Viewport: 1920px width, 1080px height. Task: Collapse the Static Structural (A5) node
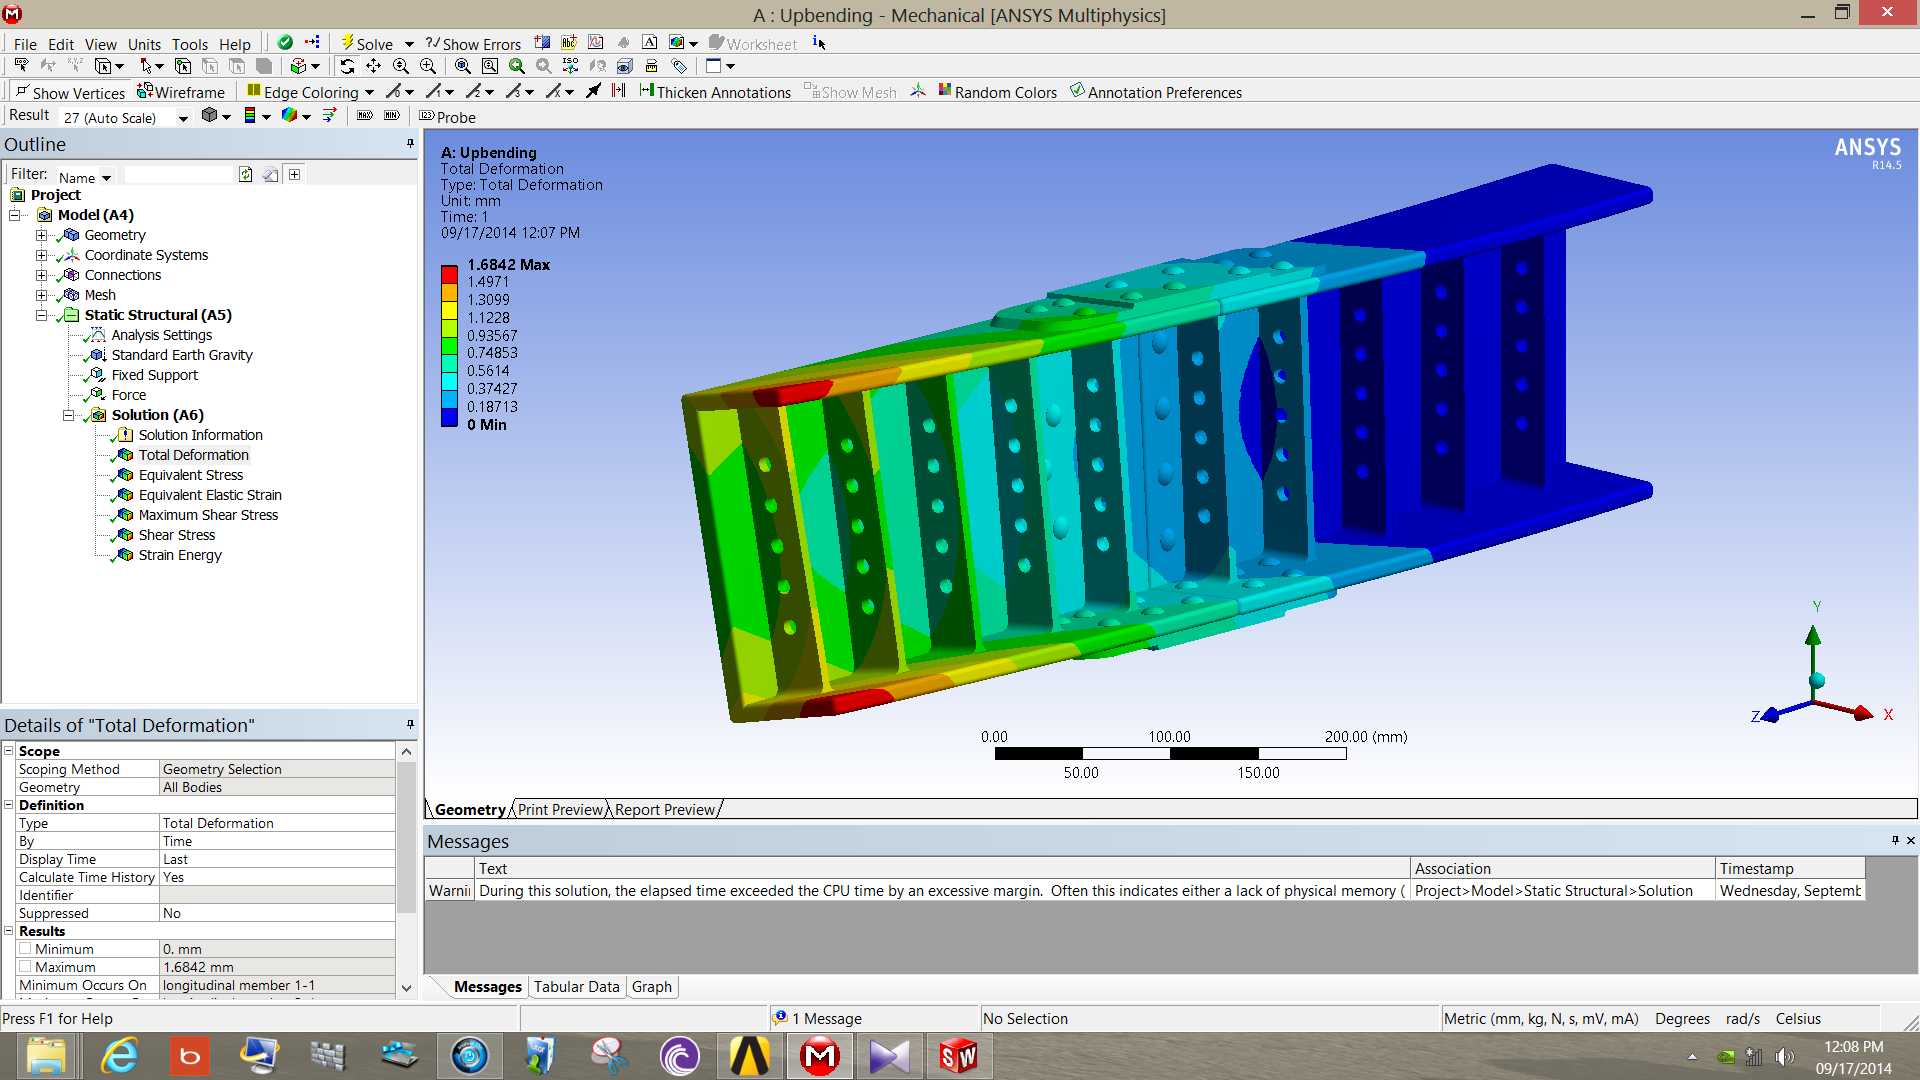point(41,315)
